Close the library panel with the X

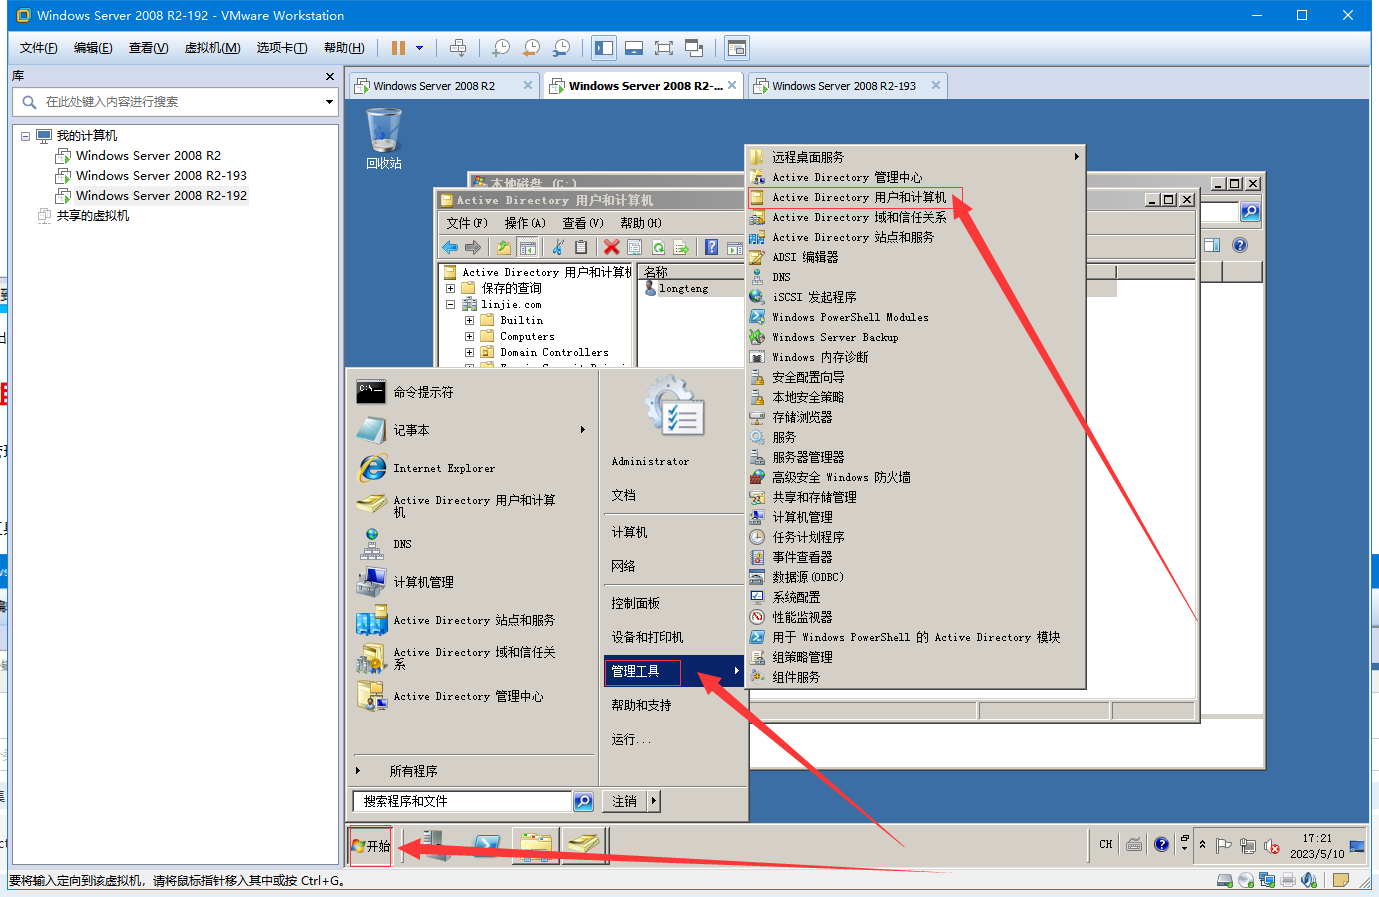[330, 77]
